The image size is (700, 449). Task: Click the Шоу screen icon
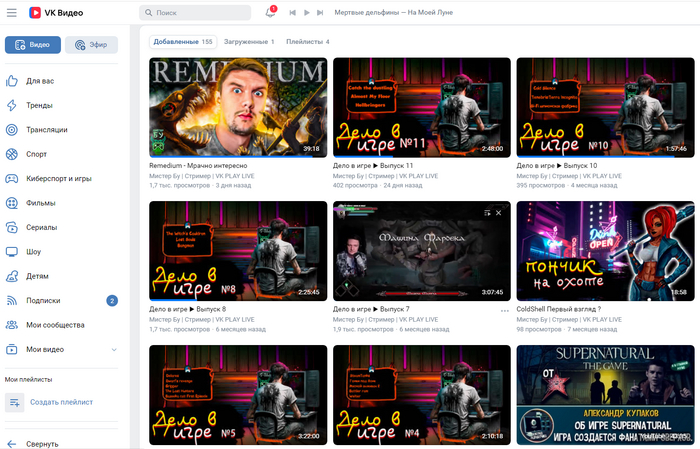click(x=12, y=252)
